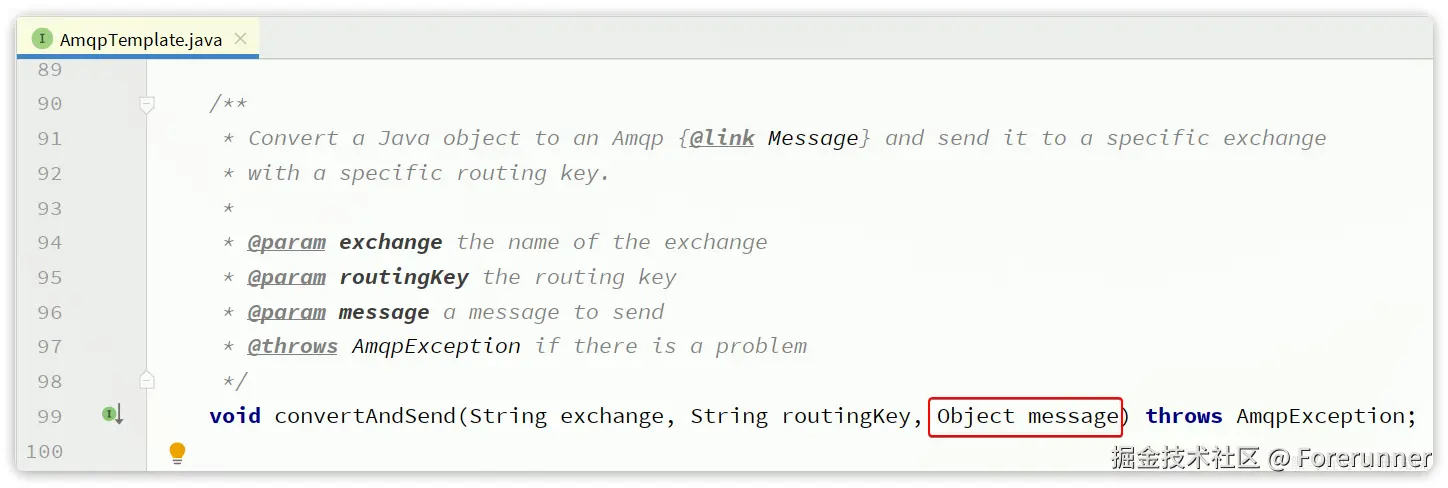Click the @throws tag in Javadoc
The height and width of the screenshot is (488, 1448).
tap(293, 346)
